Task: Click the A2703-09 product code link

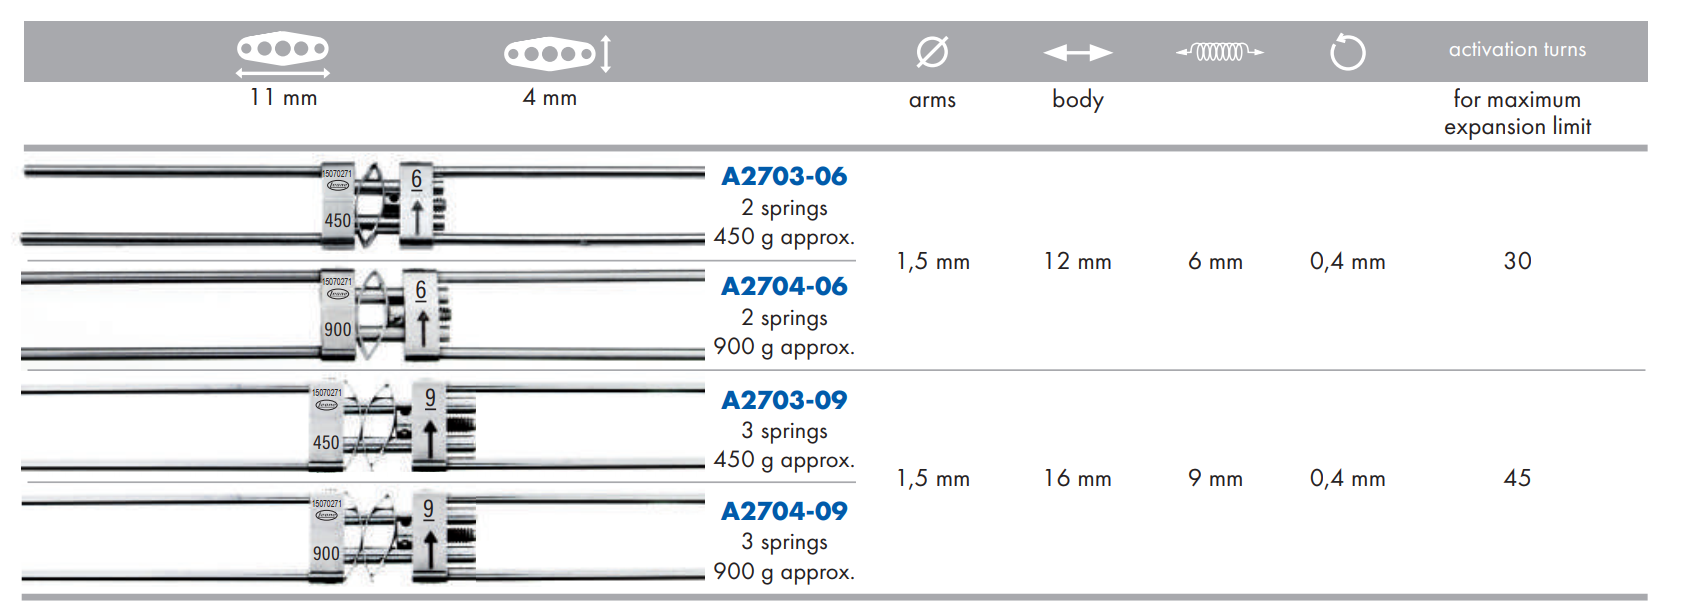Action: pyautogui.click(x=784, y=401)
